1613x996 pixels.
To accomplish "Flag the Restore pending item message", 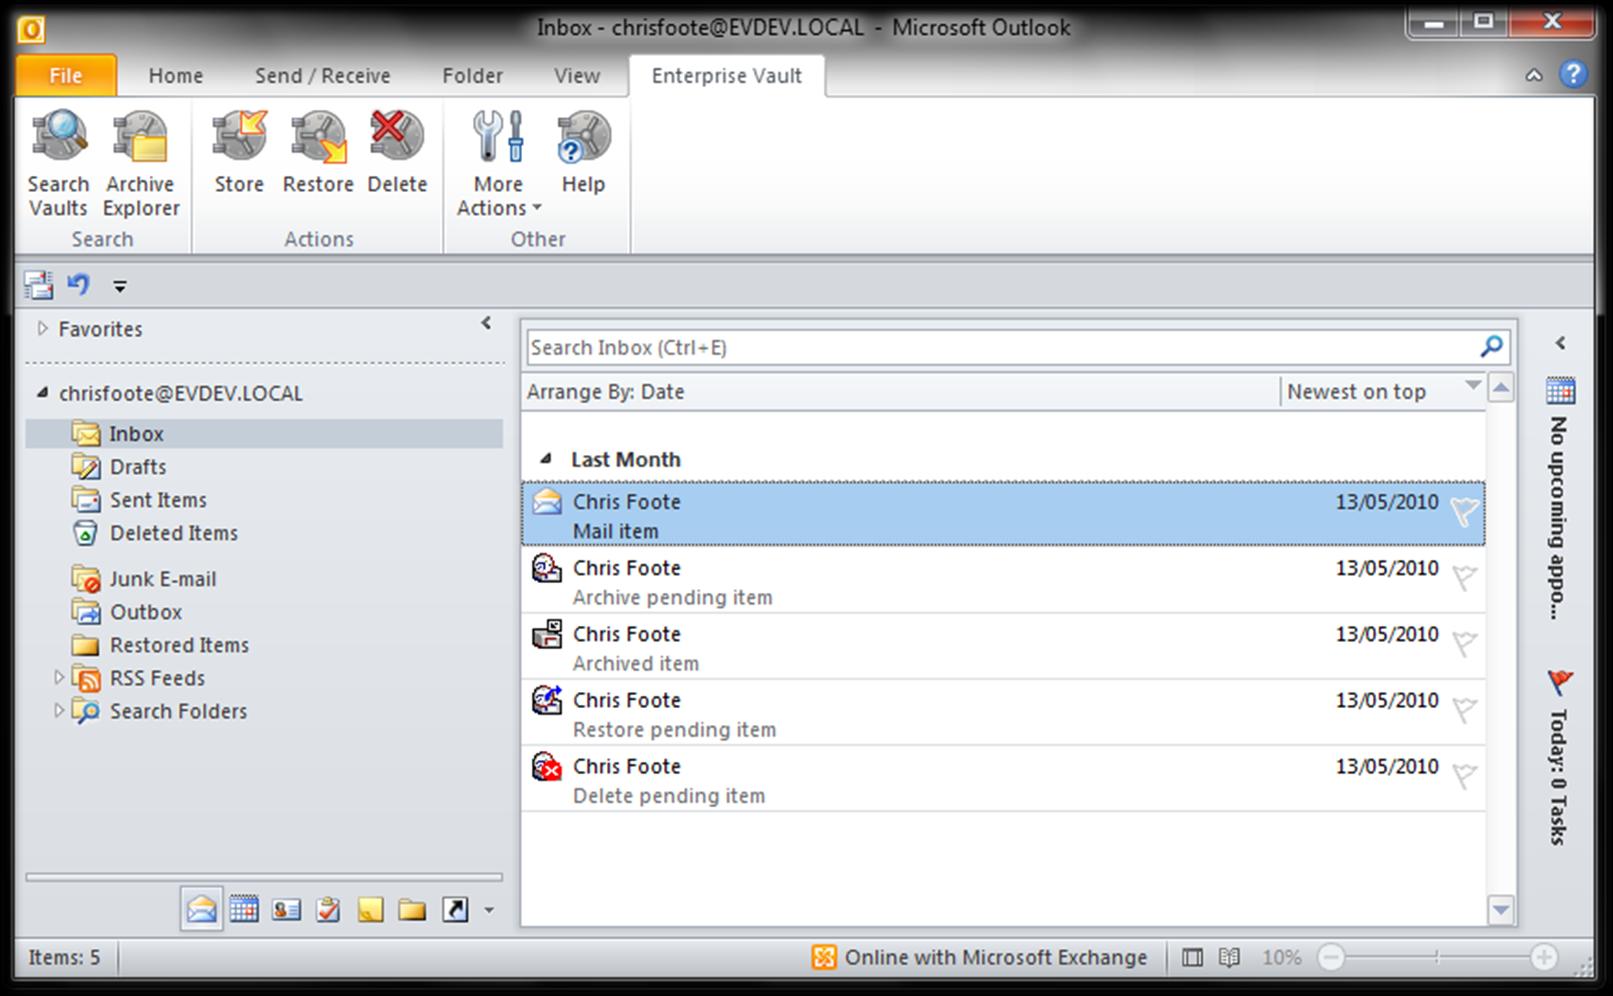I will [1464, 710].
